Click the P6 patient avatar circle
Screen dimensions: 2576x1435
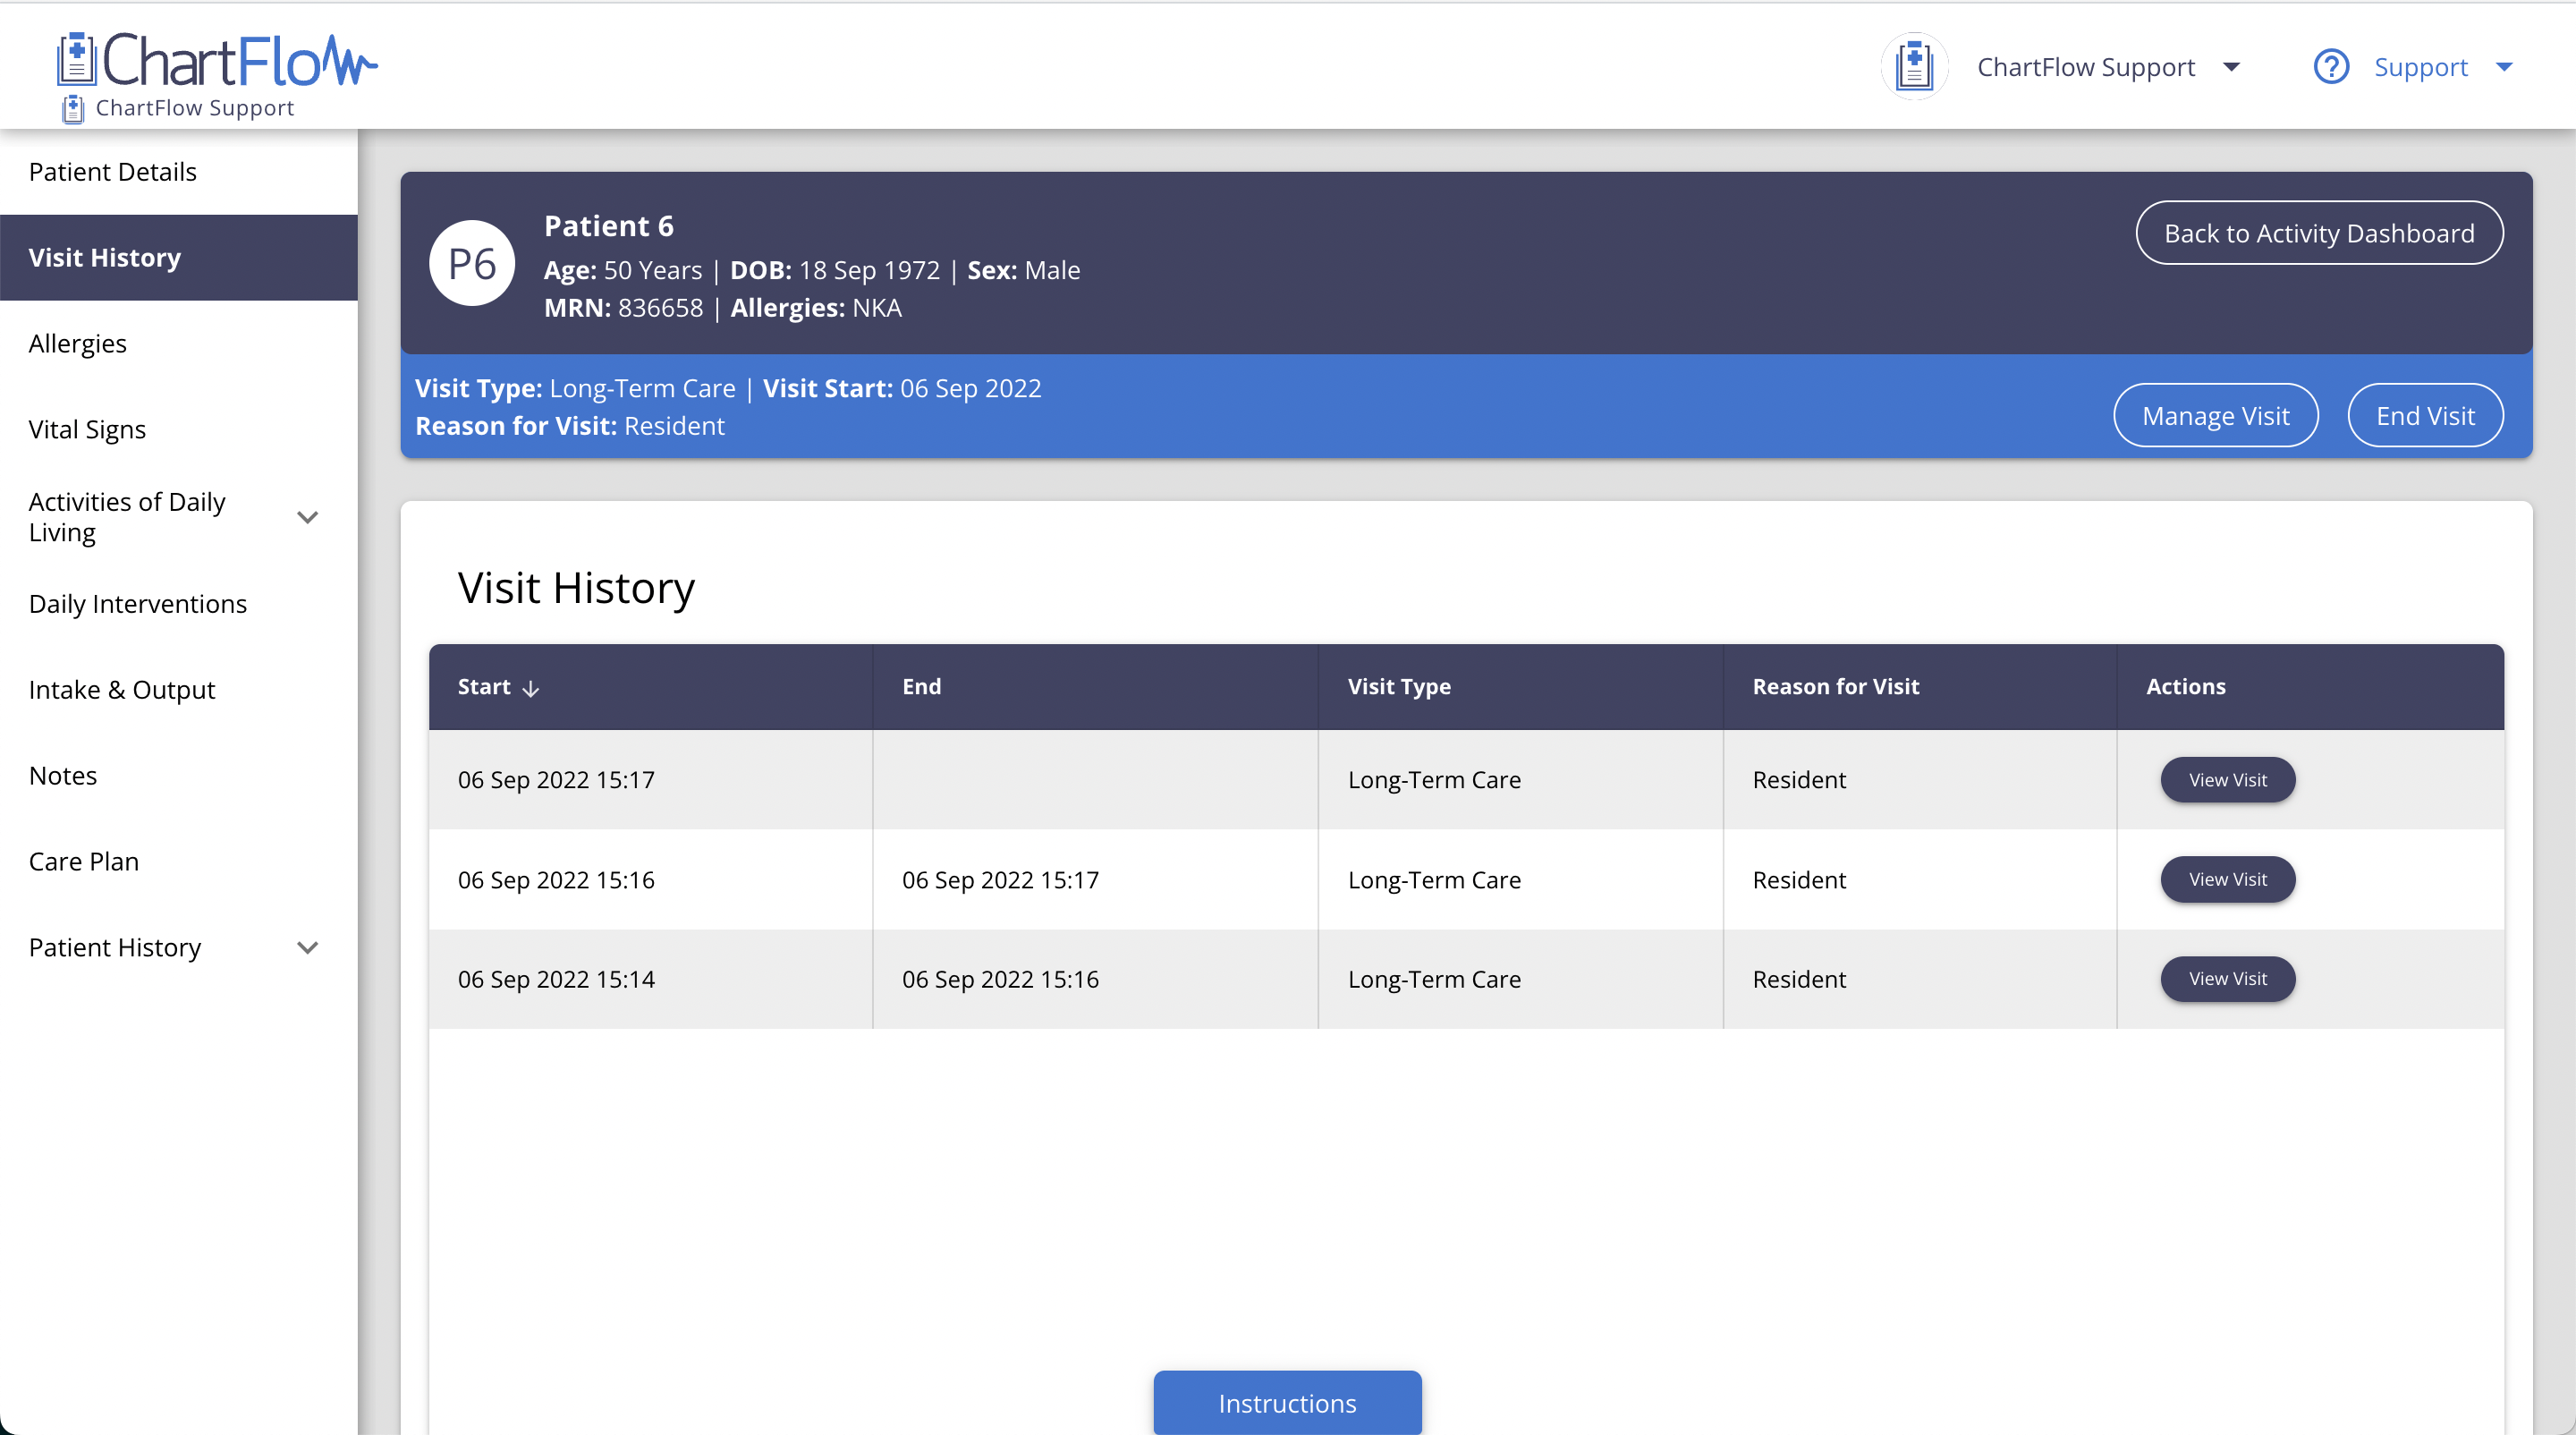click(x=472, y=263)
